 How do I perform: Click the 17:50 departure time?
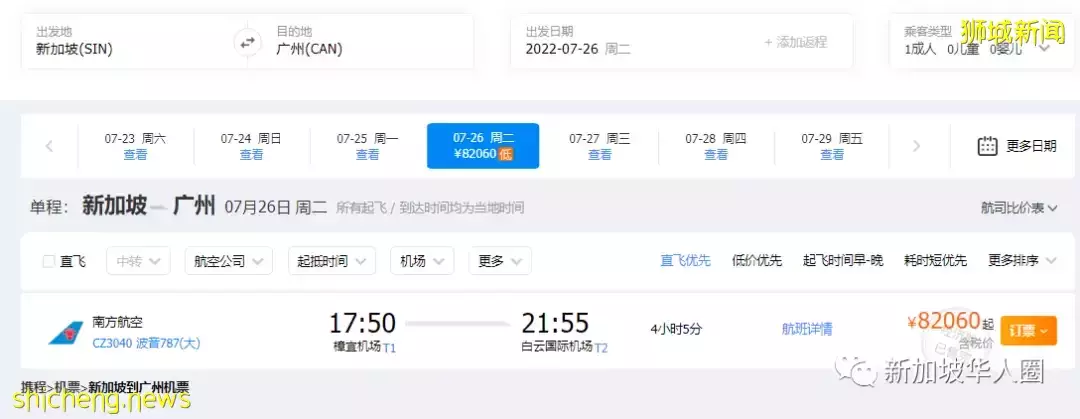tap(362, 323)
